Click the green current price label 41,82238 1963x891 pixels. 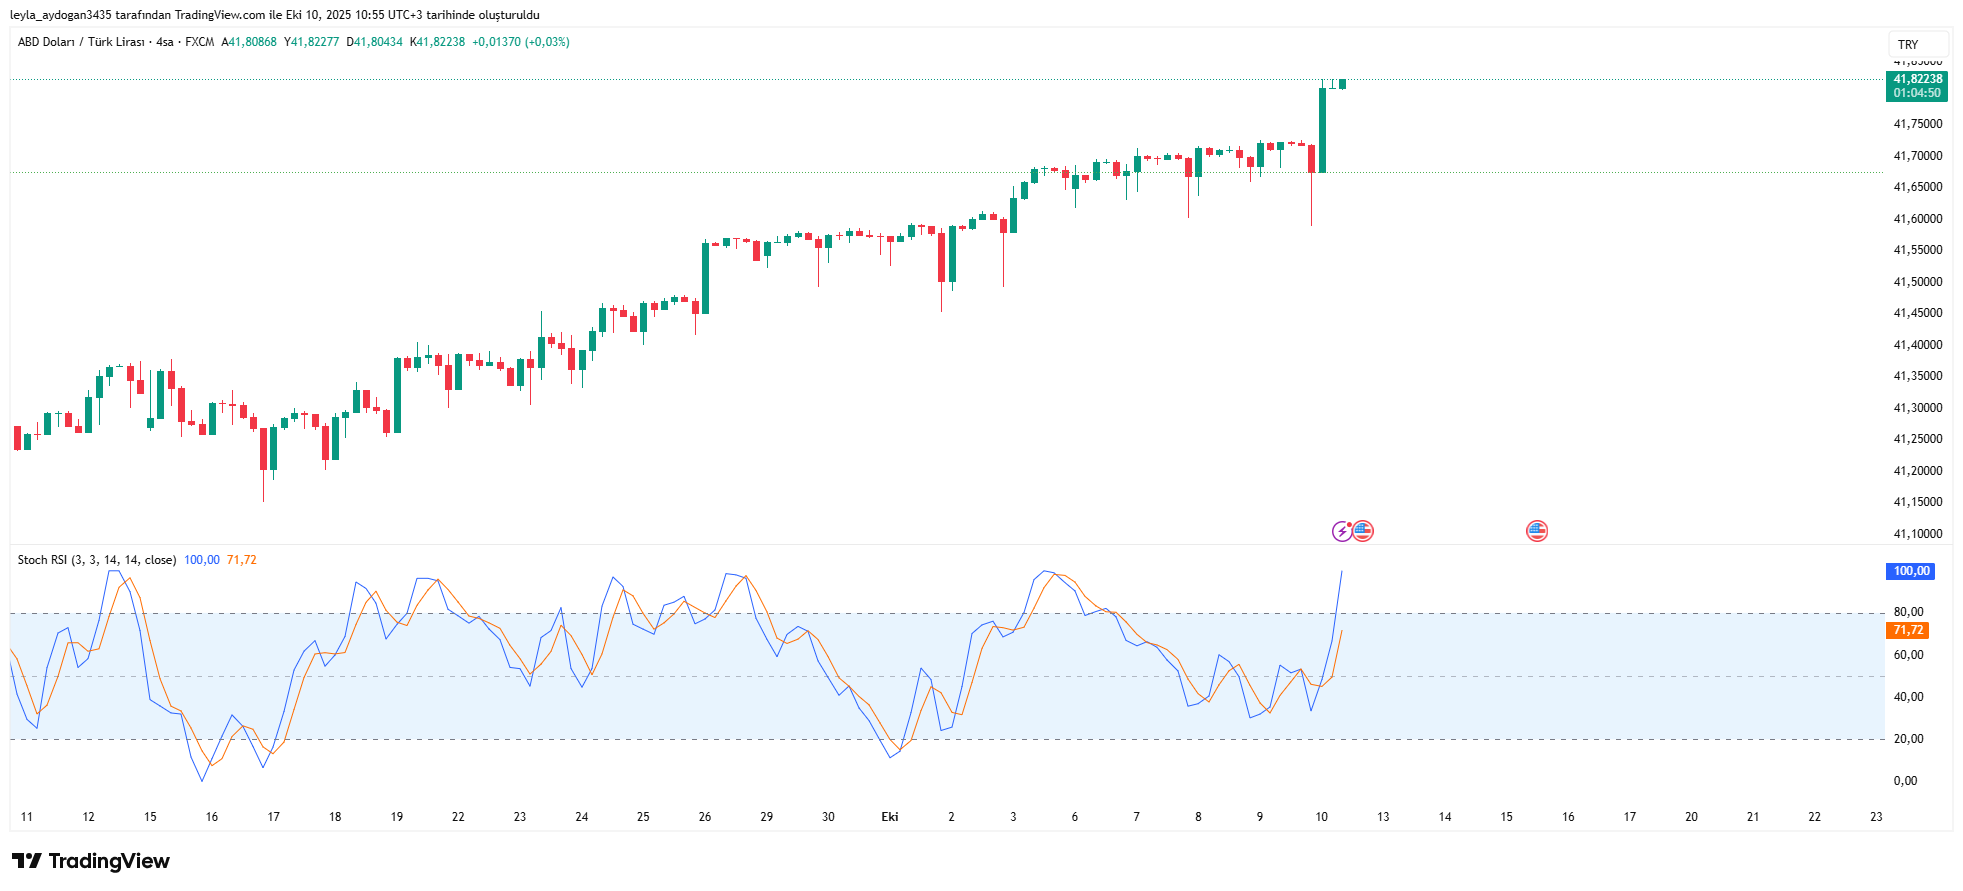click(1917, 79)
